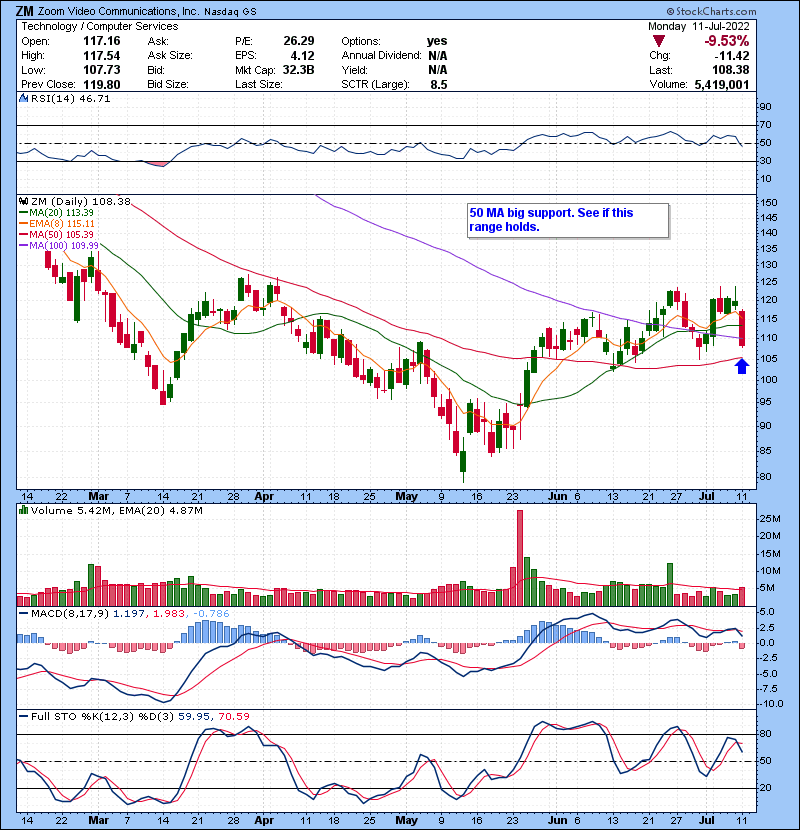Click the May label on the price date axis
This screenshot has height=830, width=800.
[407, 497]
